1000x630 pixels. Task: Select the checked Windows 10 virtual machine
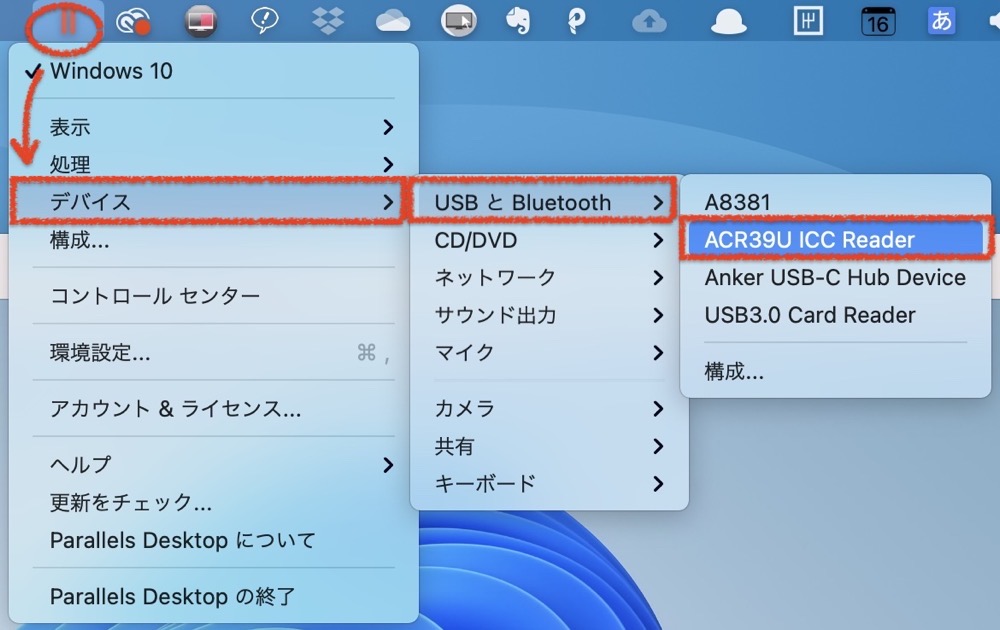214,71
